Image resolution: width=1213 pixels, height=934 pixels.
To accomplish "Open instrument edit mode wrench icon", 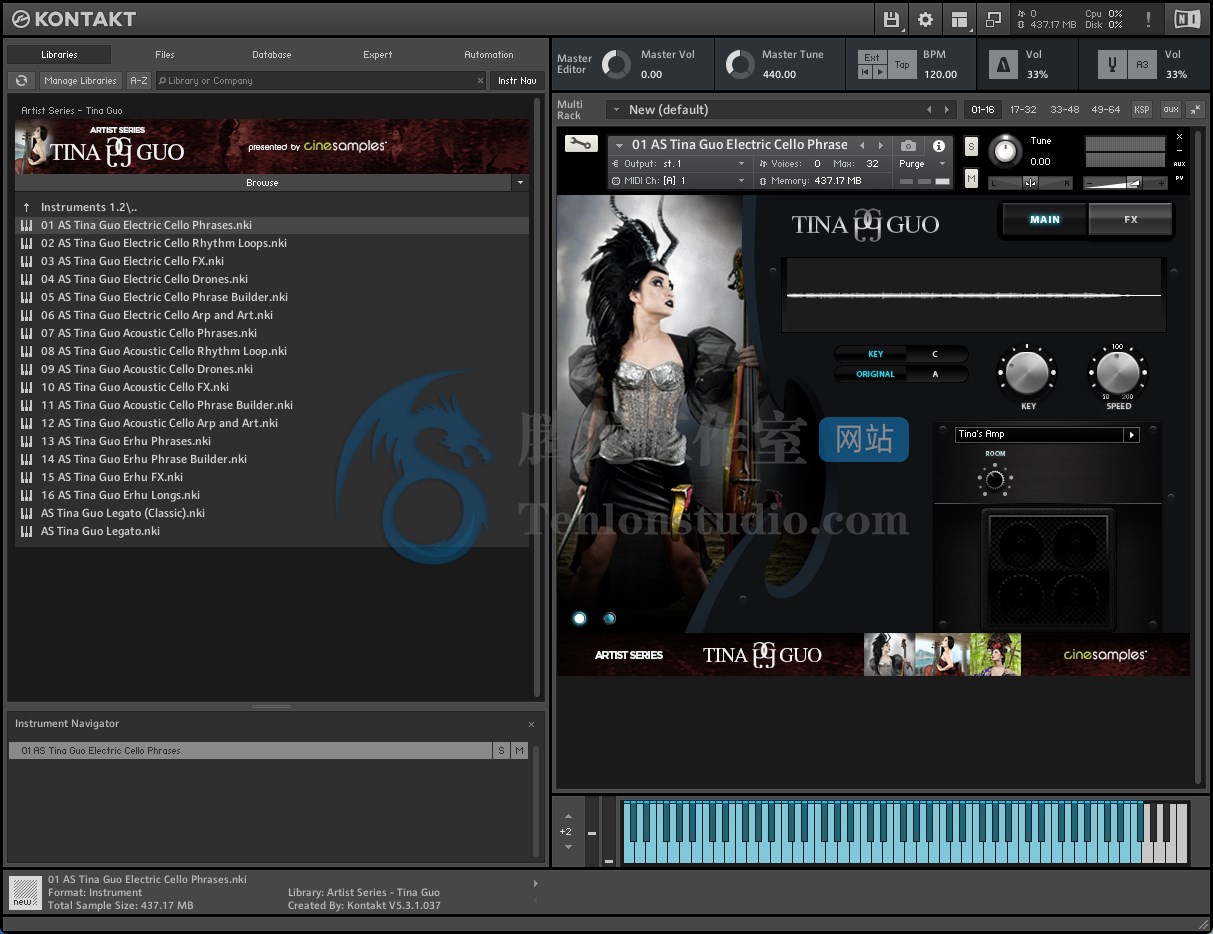I will (579, 143).
